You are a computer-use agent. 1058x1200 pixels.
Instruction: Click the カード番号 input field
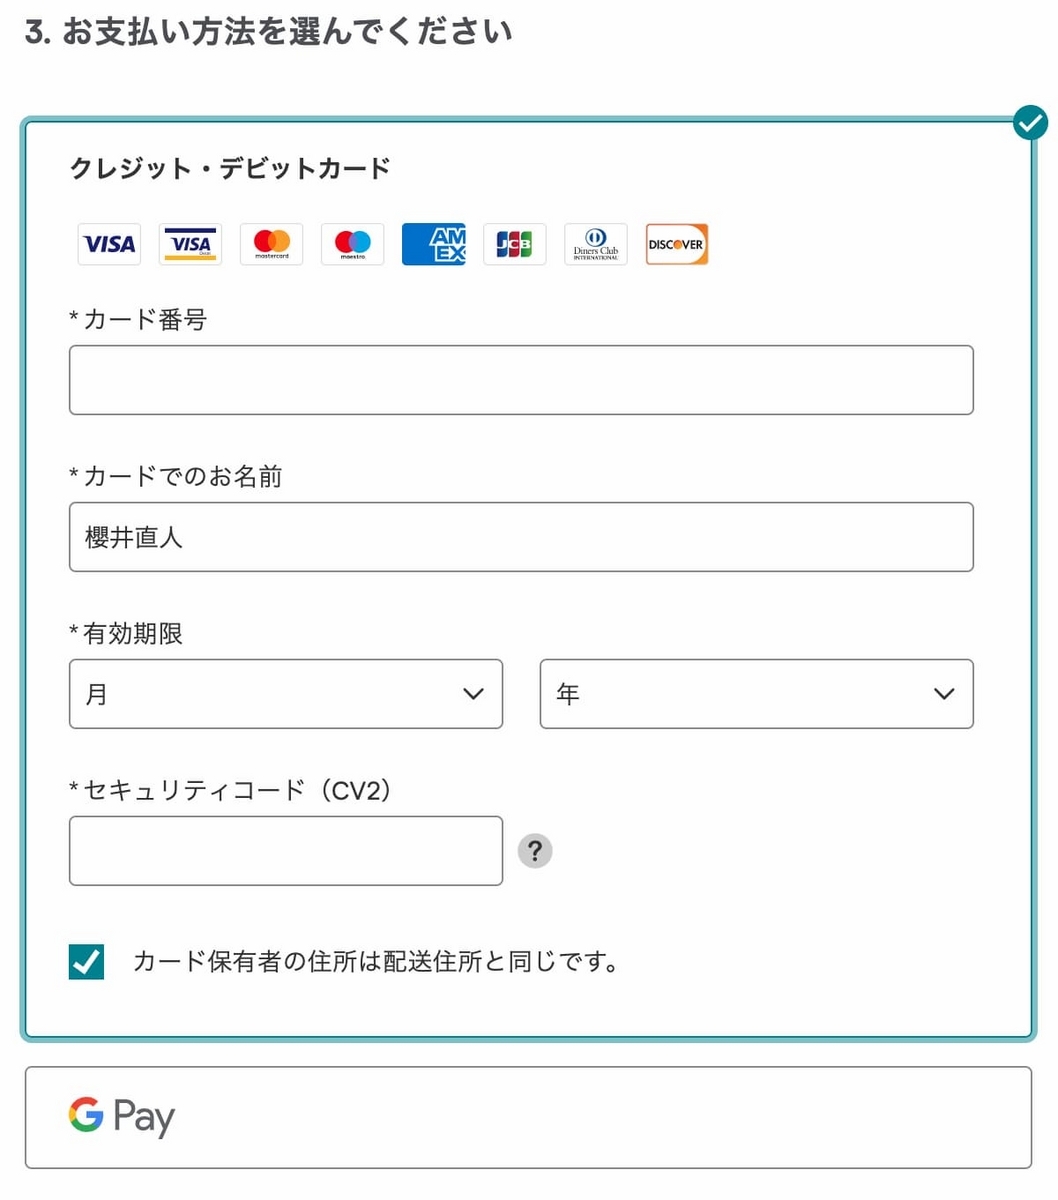[521, 379]
